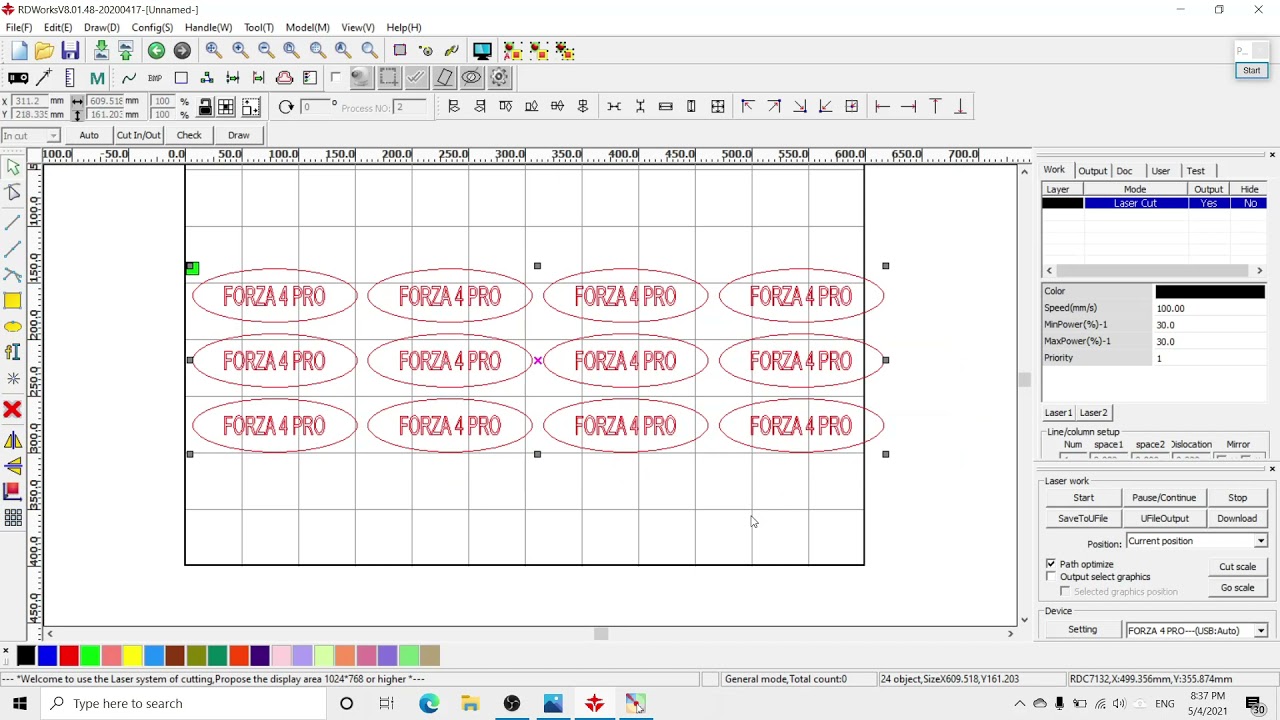Click the Zoom in magnifier icon
Screen dimensions: 1280x720
point(240,50)
